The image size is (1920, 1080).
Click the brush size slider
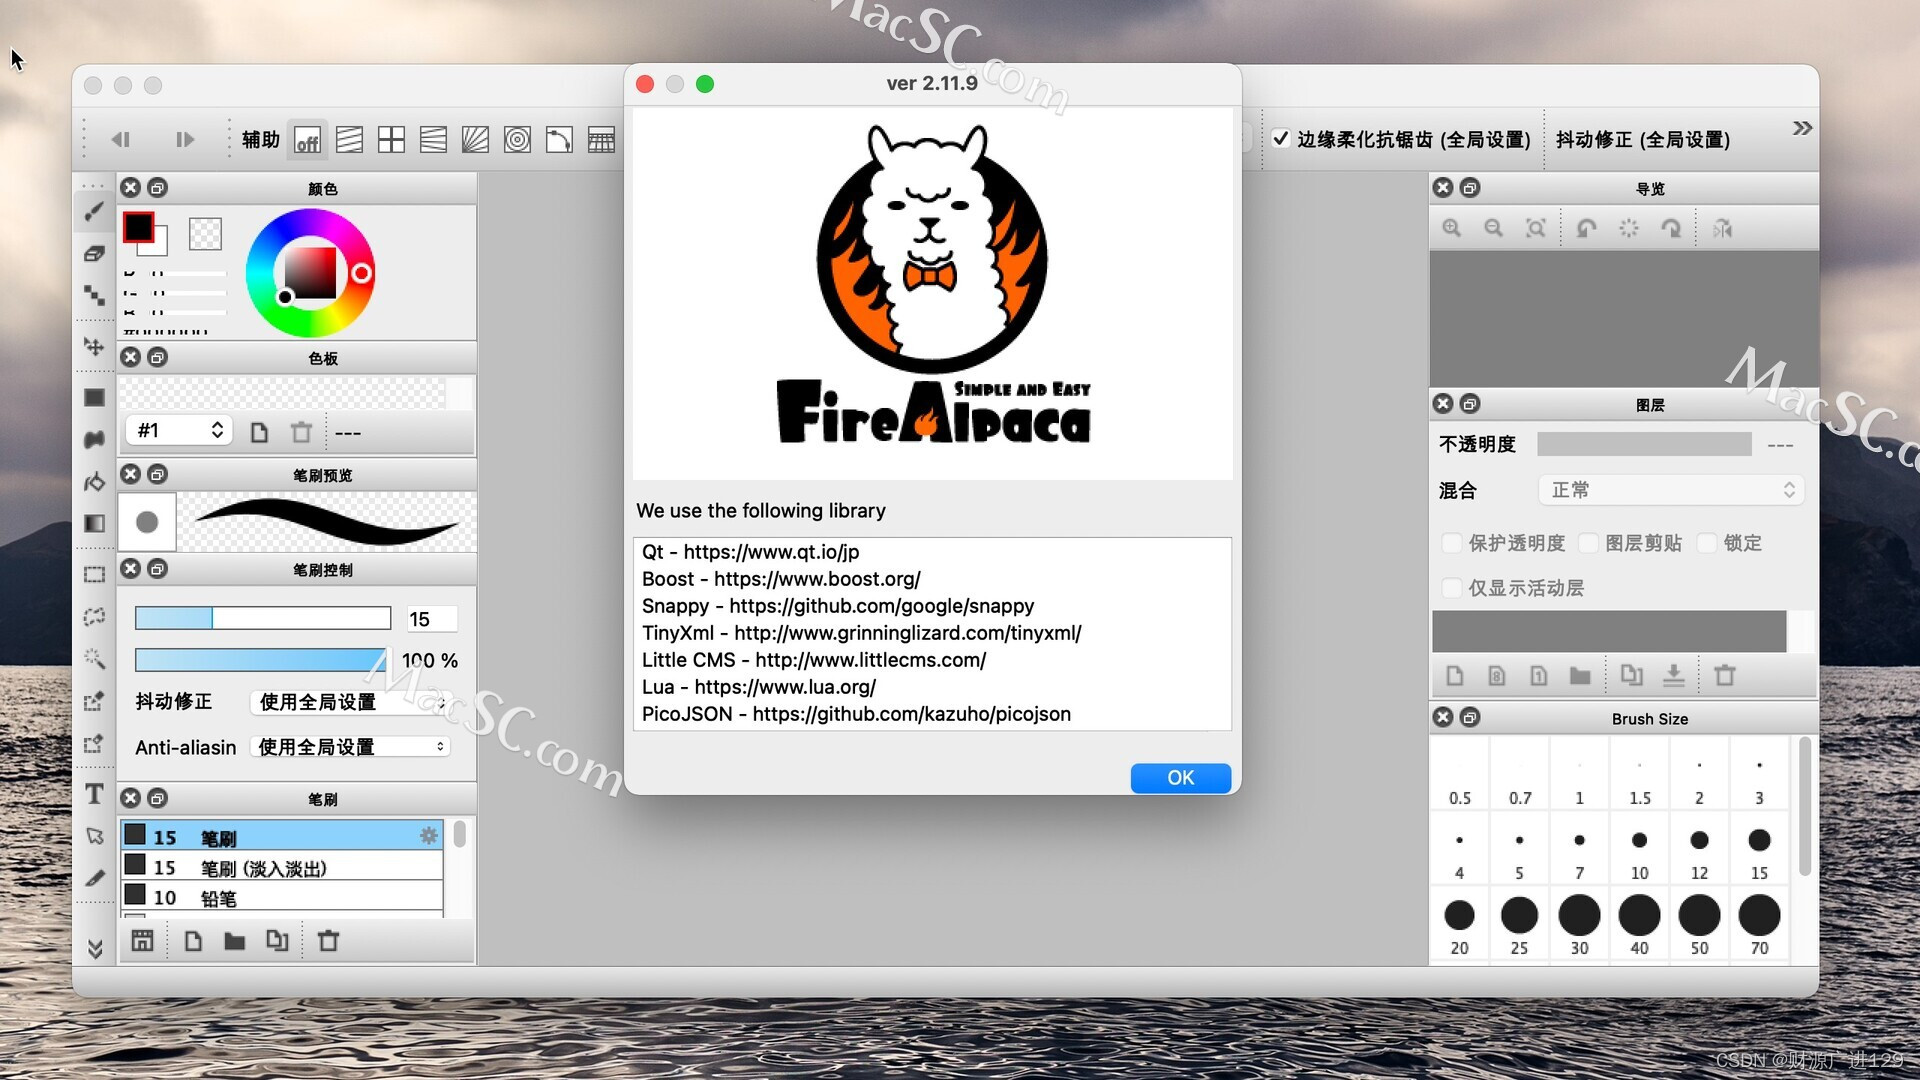point(262,618)
